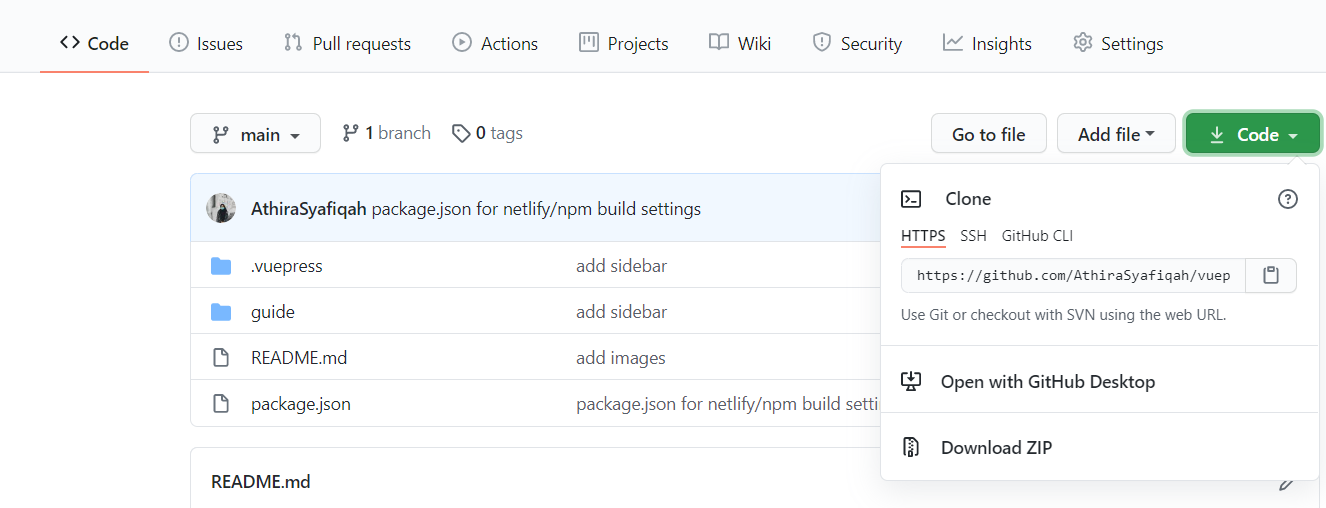Image resolution: width=1326 pixels, height=508 pixels.
Task: Click the tag icon beside 0 tags
Action: pyautogui.click(x=461, y=133)
